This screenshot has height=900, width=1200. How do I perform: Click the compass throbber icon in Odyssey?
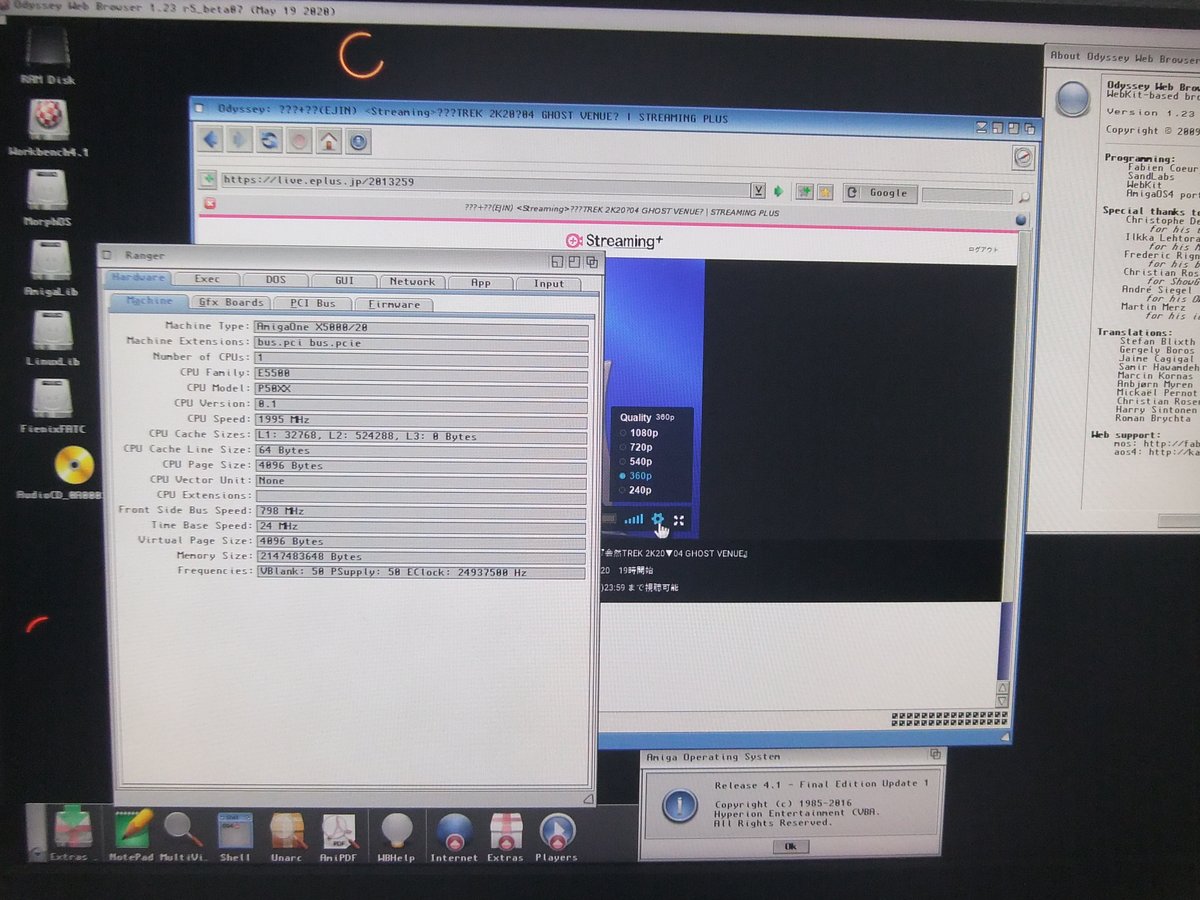point(1022,158)
